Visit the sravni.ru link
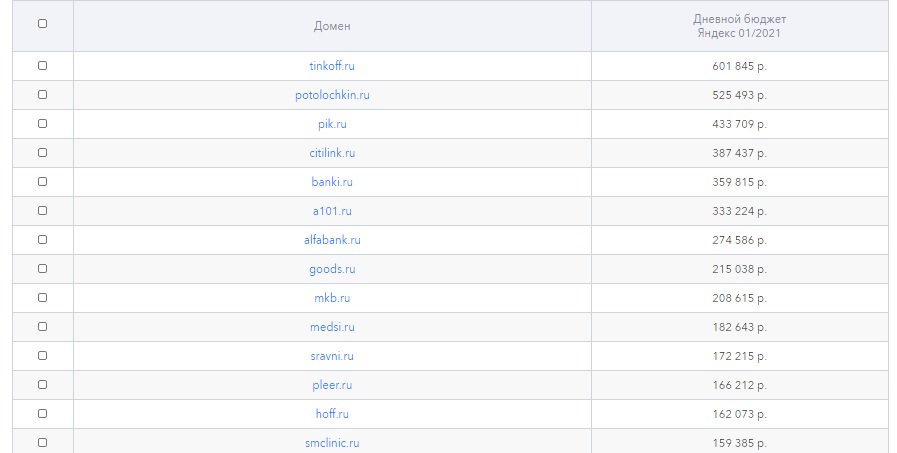897x453 pixels. pyautogui.click(x=332, y=356)
